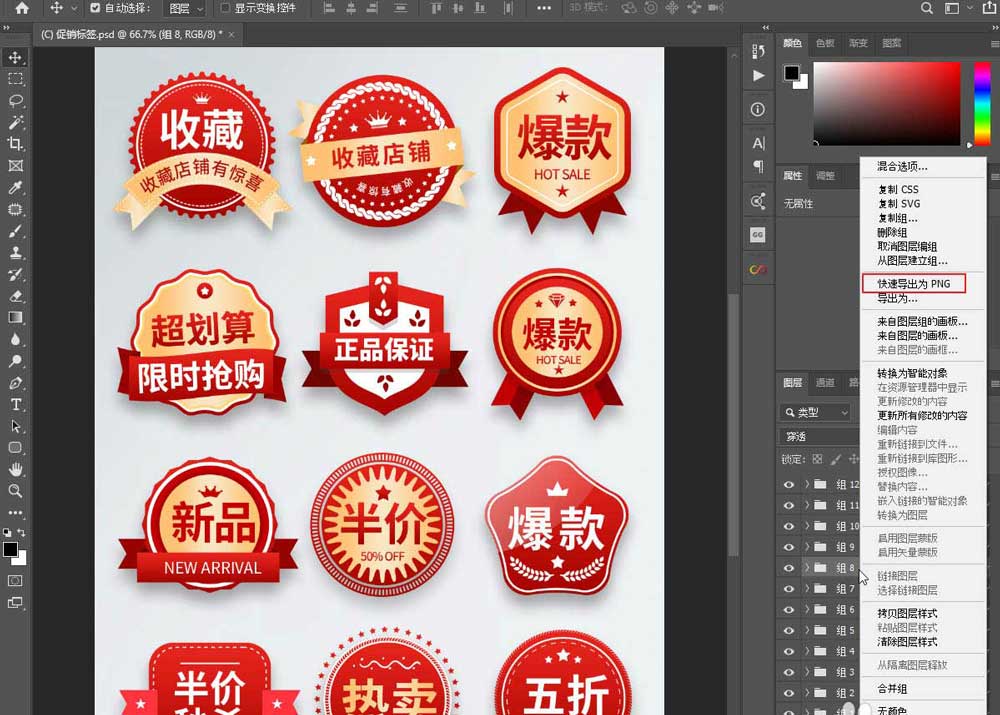Switch to the 色板 panel tab
Screen dimensions: 1000x715
825,43
